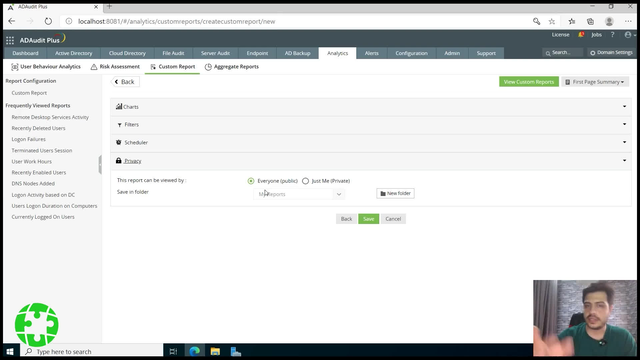This screenshot has height=360, width=640.
Task: Open the Configuration tab
Action: coord(411,53)
